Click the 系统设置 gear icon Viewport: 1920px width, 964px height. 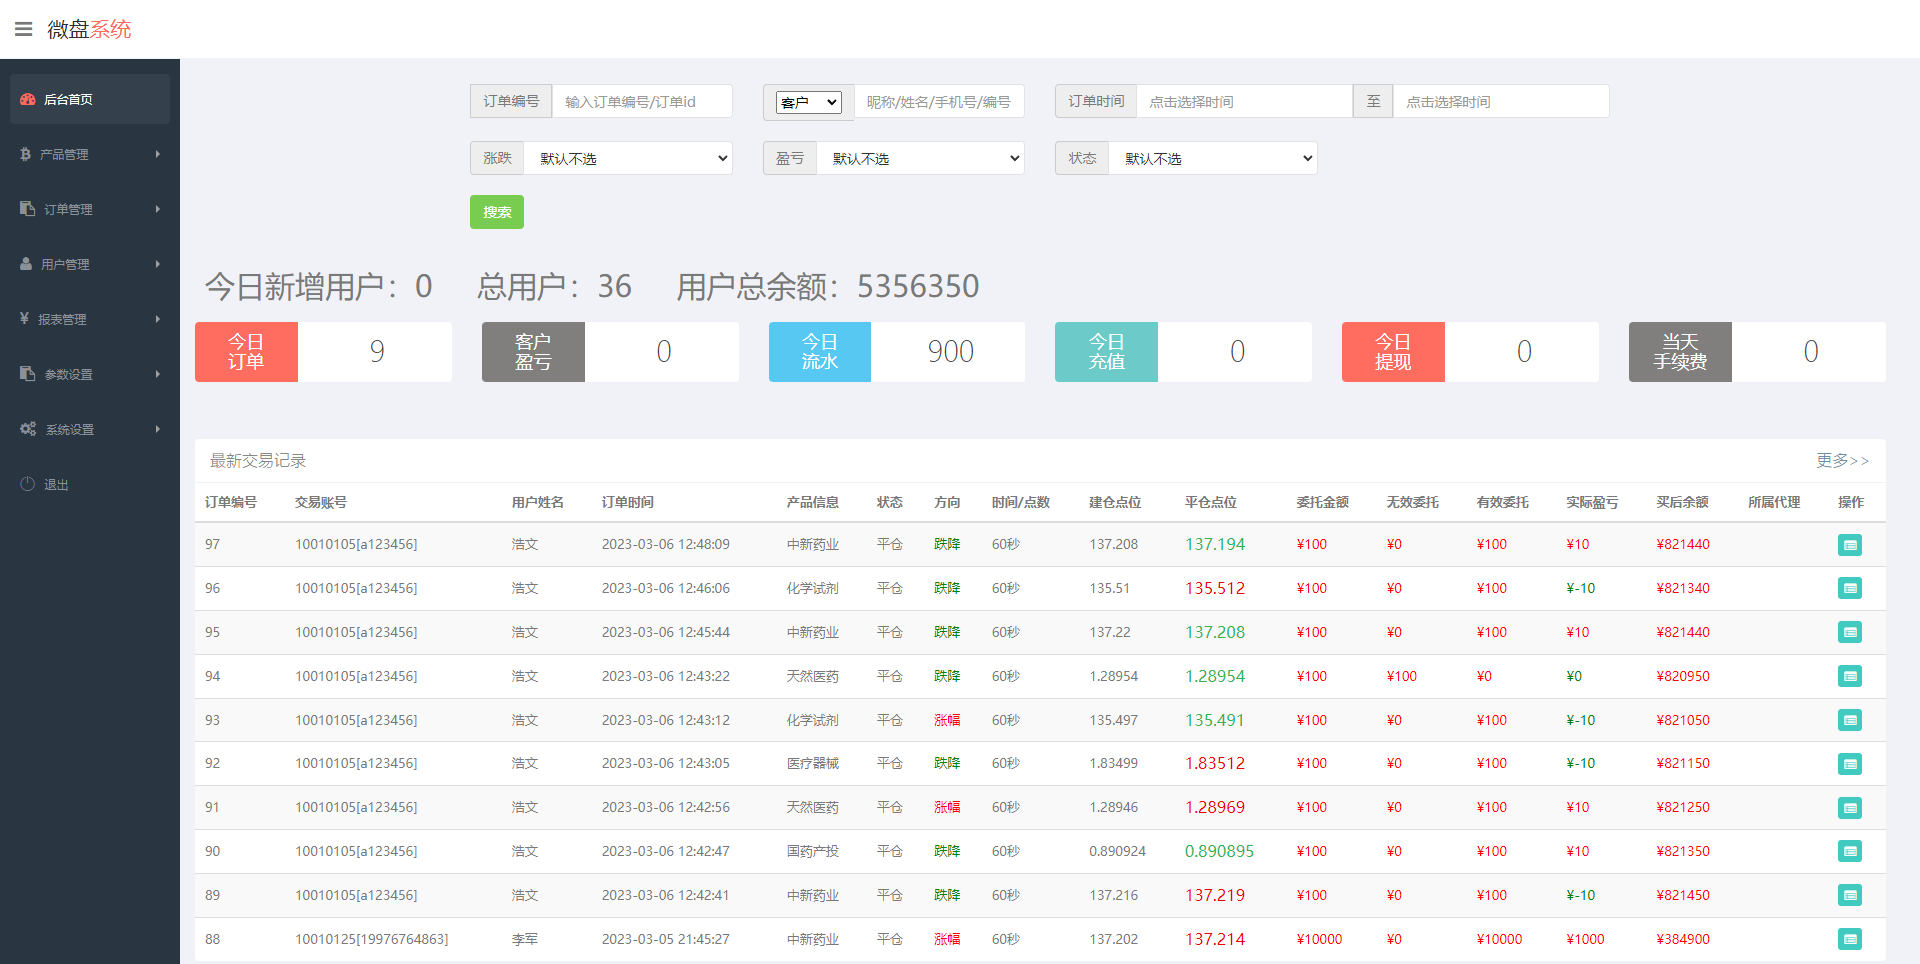coord(28,429)
